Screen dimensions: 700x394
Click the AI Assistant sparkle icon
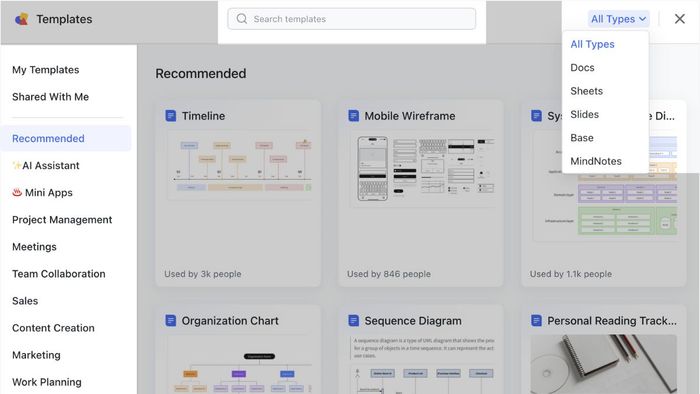(x=17, y=166)
